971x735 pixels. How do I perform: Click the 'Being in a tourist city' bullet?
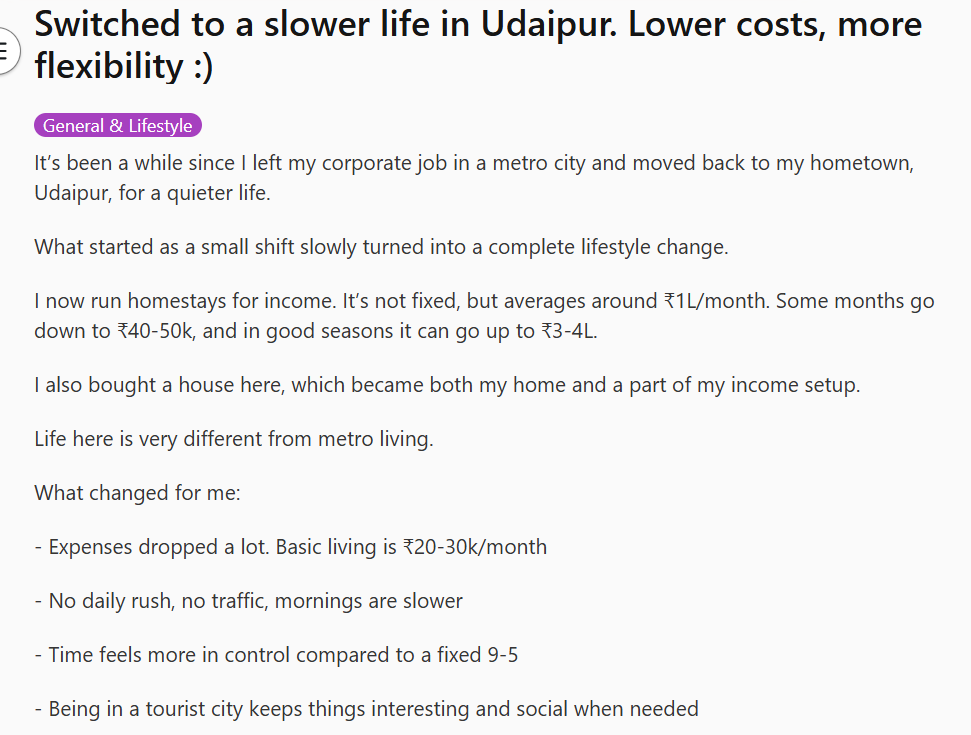(366, 709)
